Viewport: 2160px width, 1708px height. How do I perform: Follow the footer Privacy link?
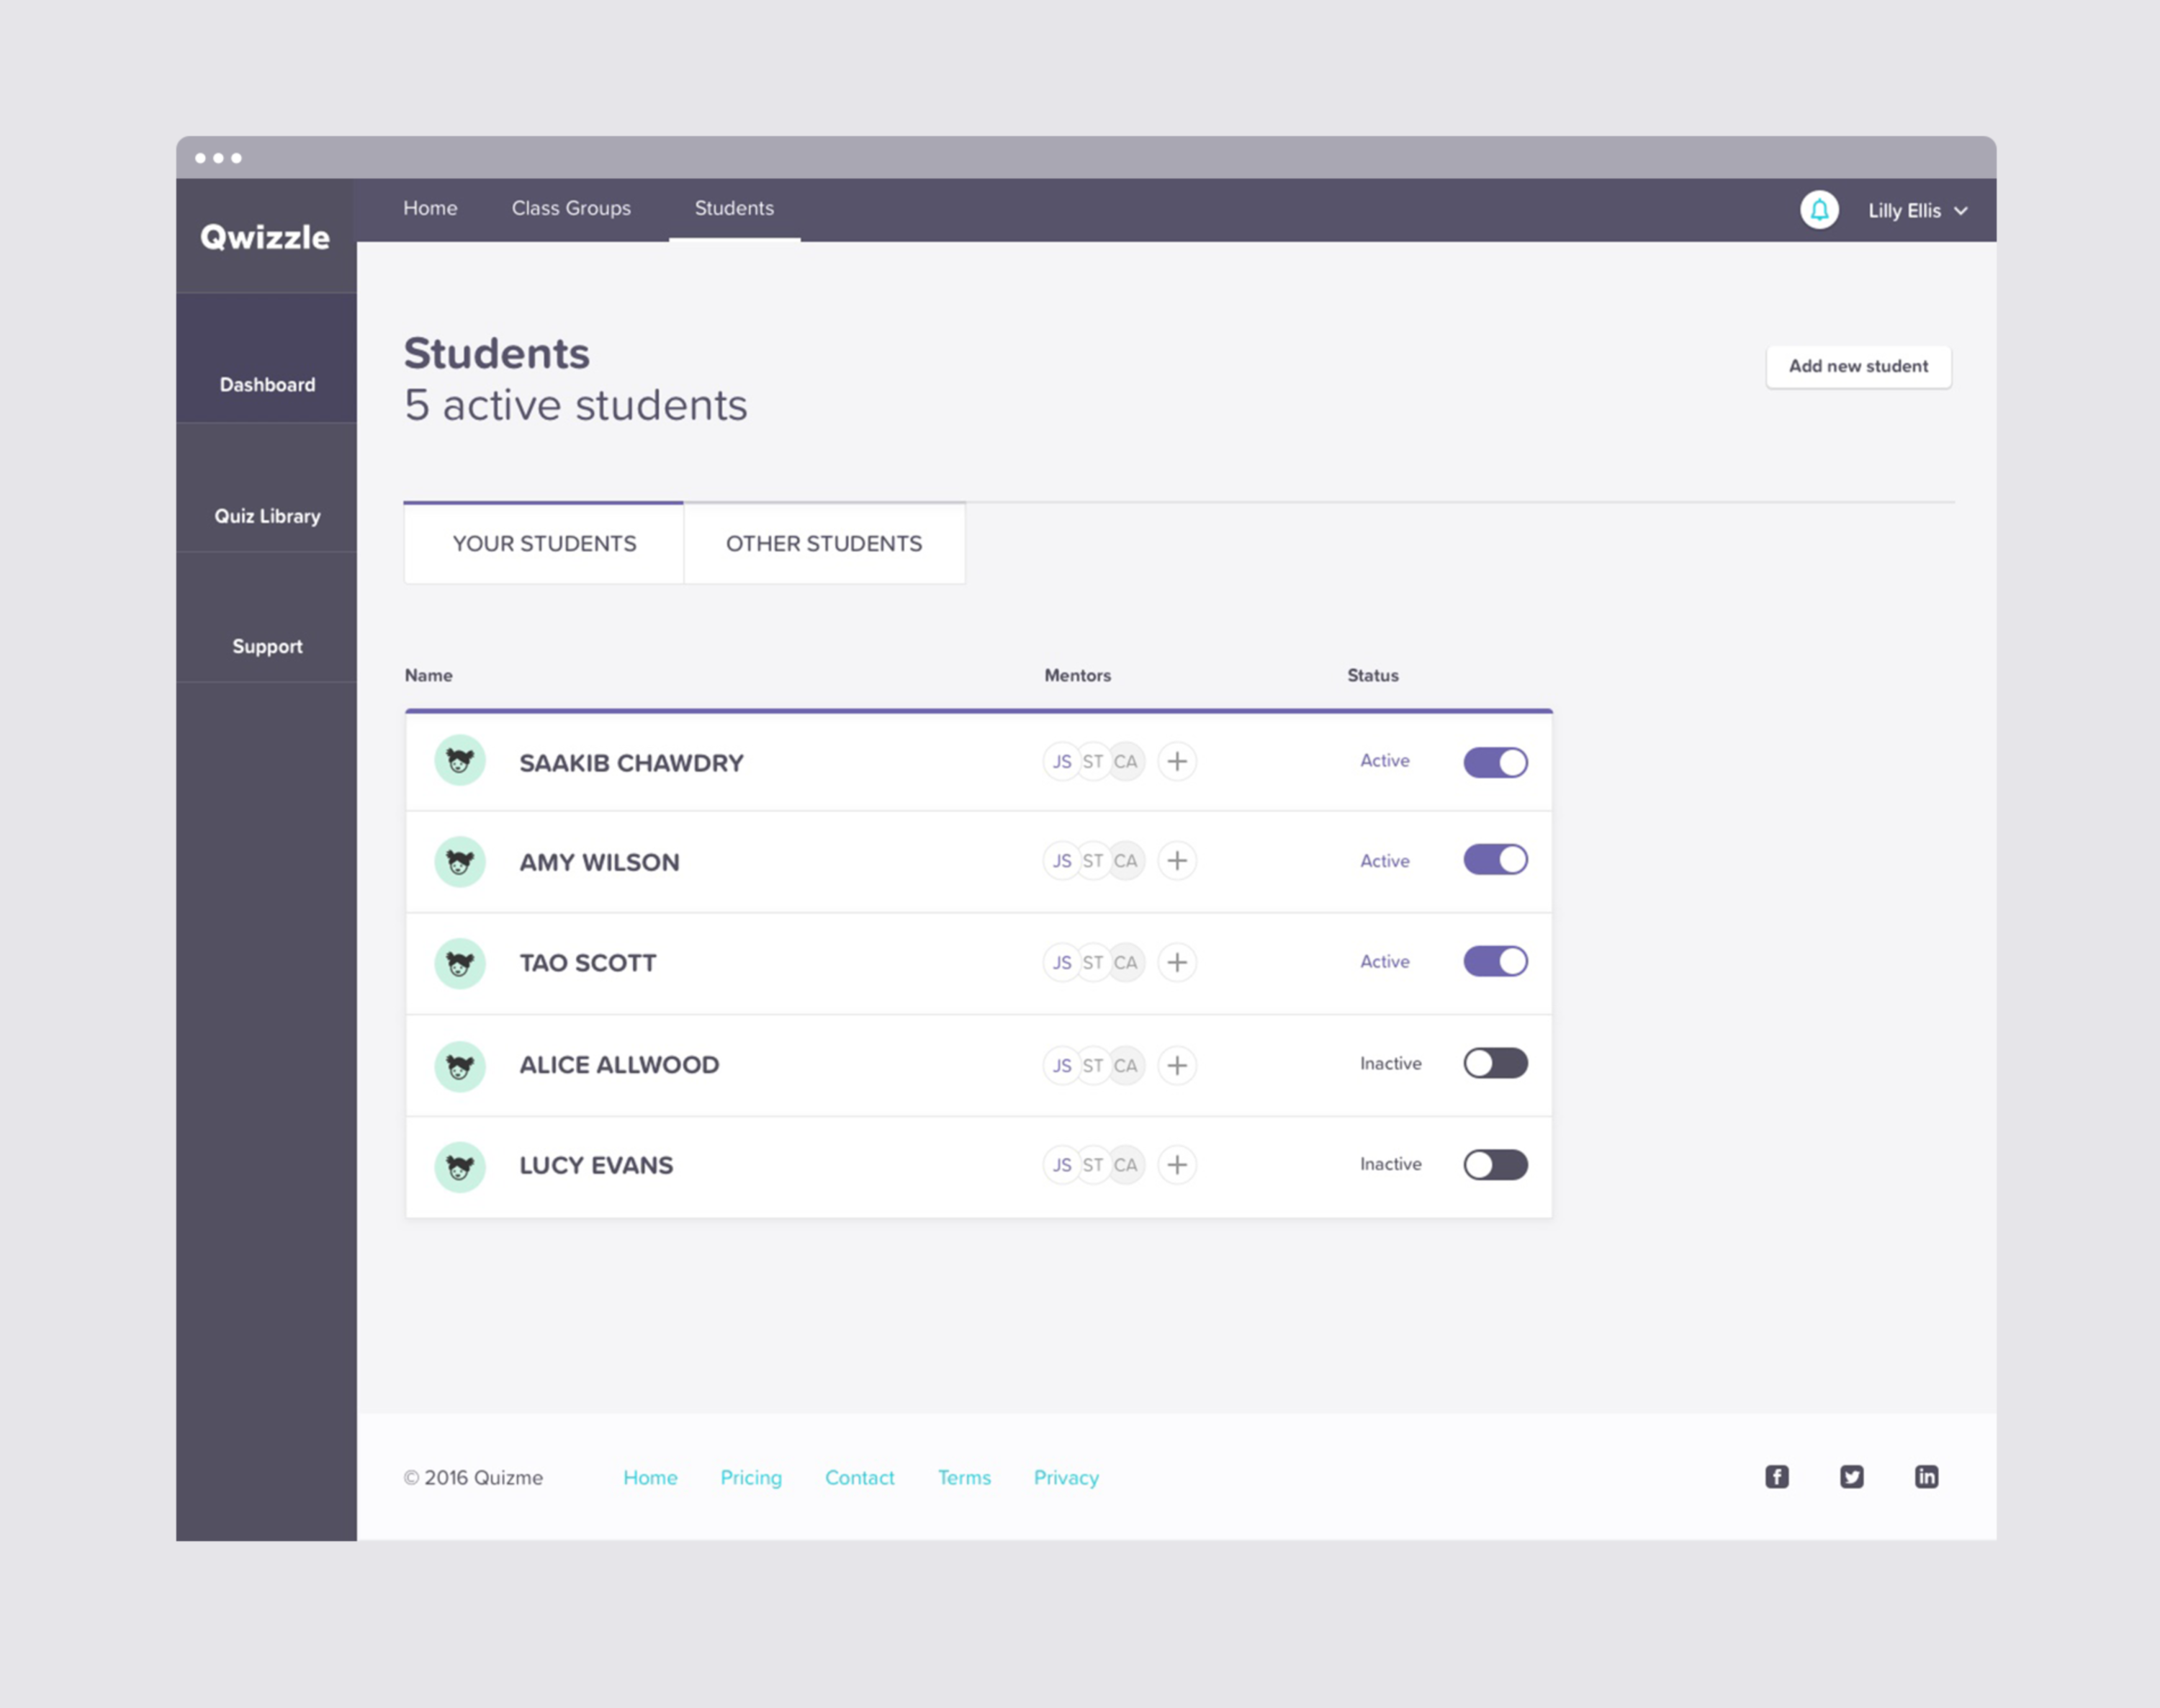coord(1066,1477)
